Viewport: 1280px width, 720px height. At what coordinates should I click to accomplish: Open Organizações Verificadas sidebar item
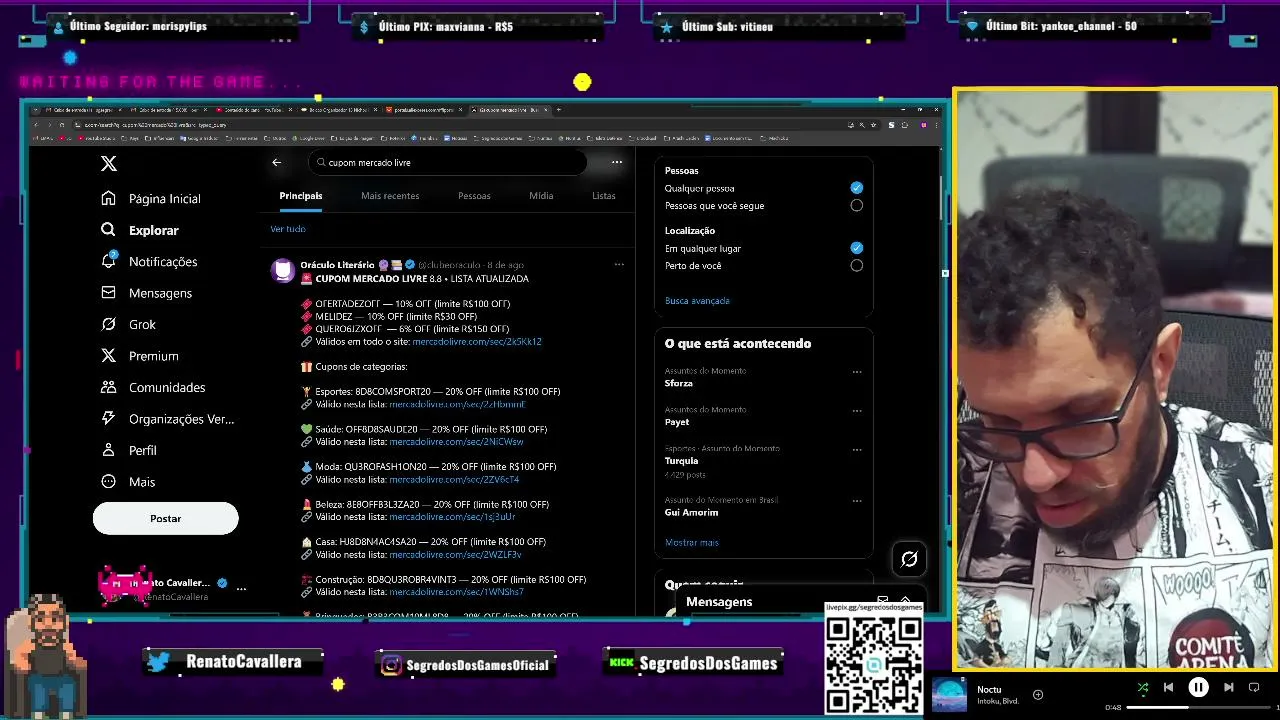click(167, 419)
